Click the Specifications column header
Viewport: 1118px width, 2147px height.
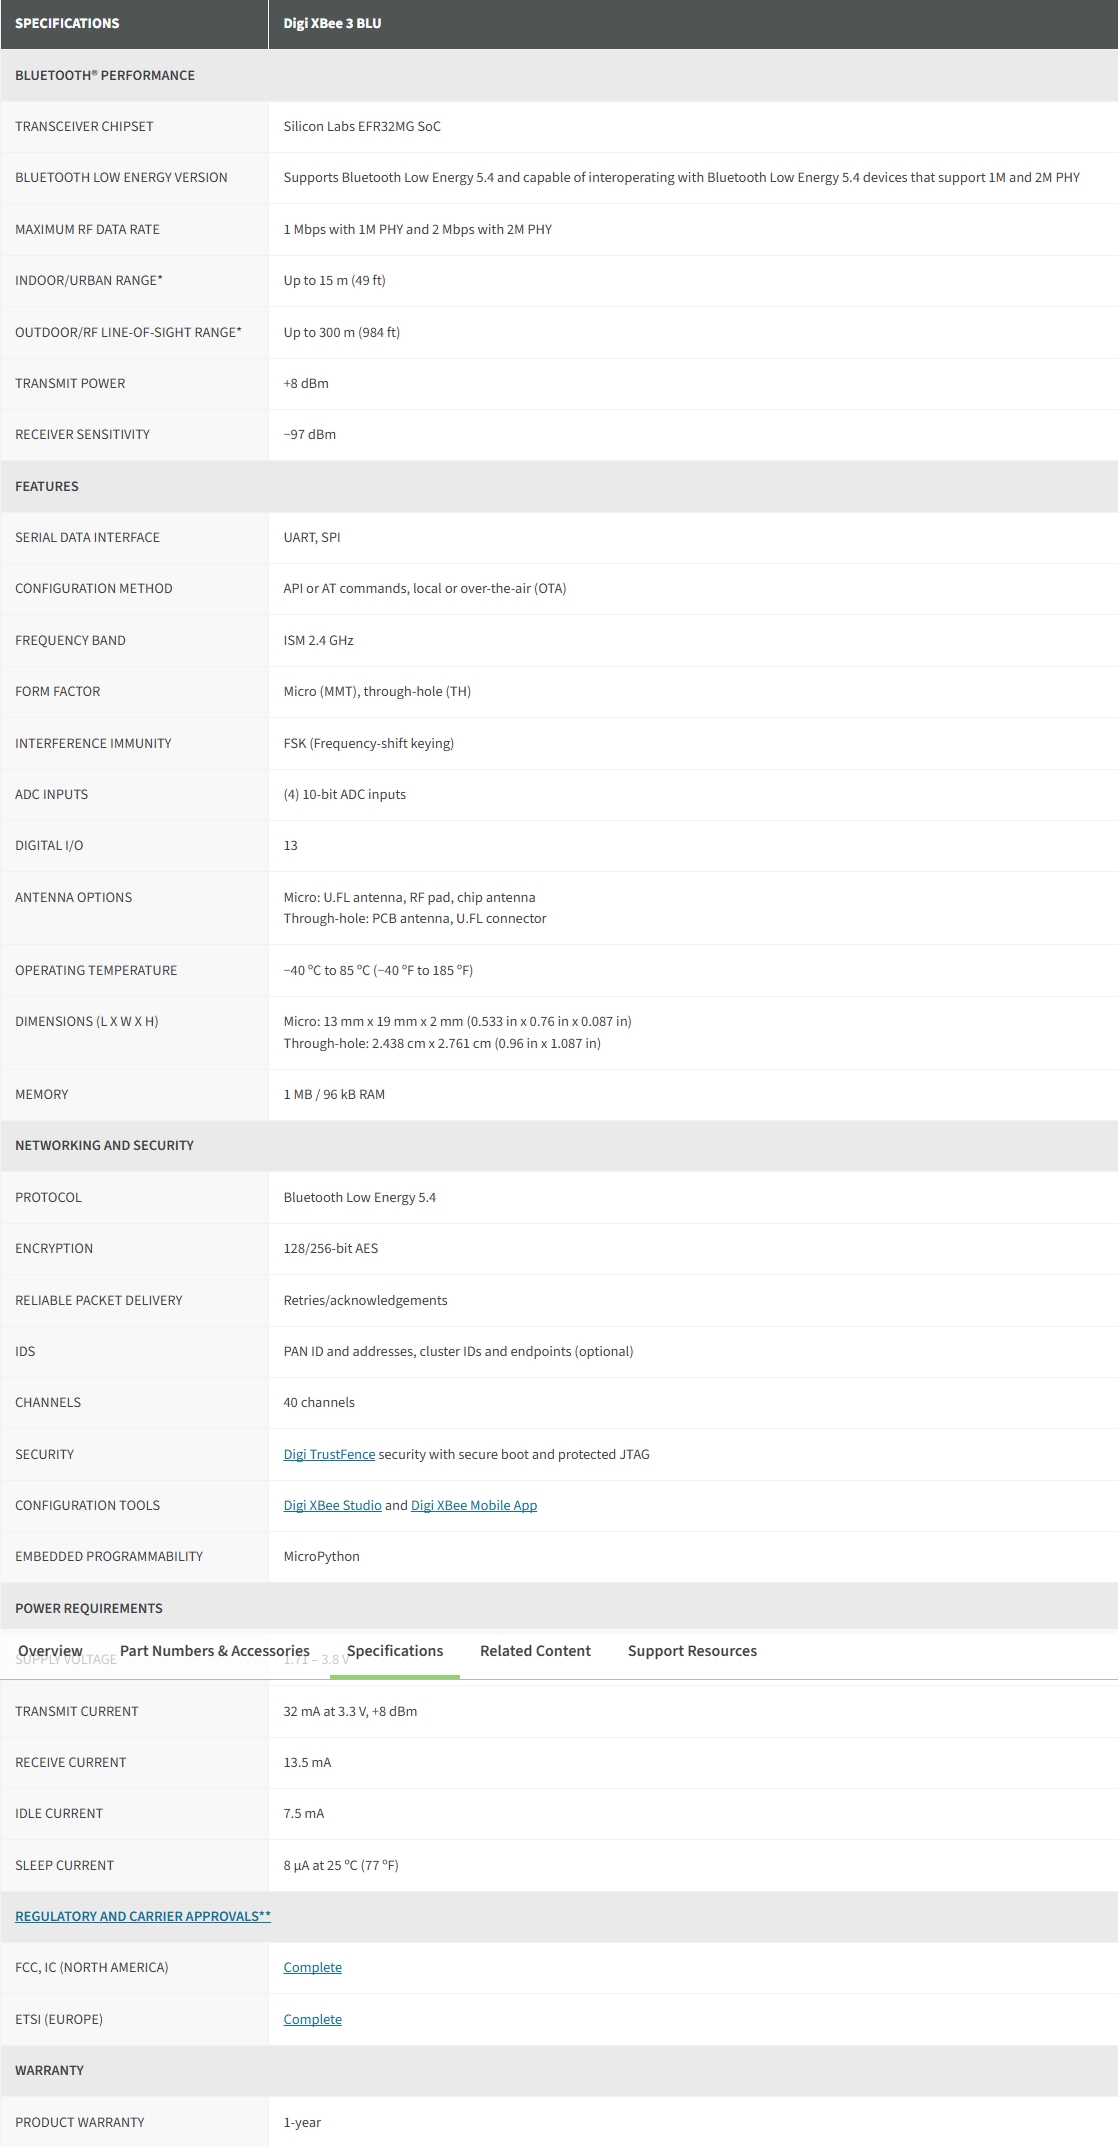(67, 23)
